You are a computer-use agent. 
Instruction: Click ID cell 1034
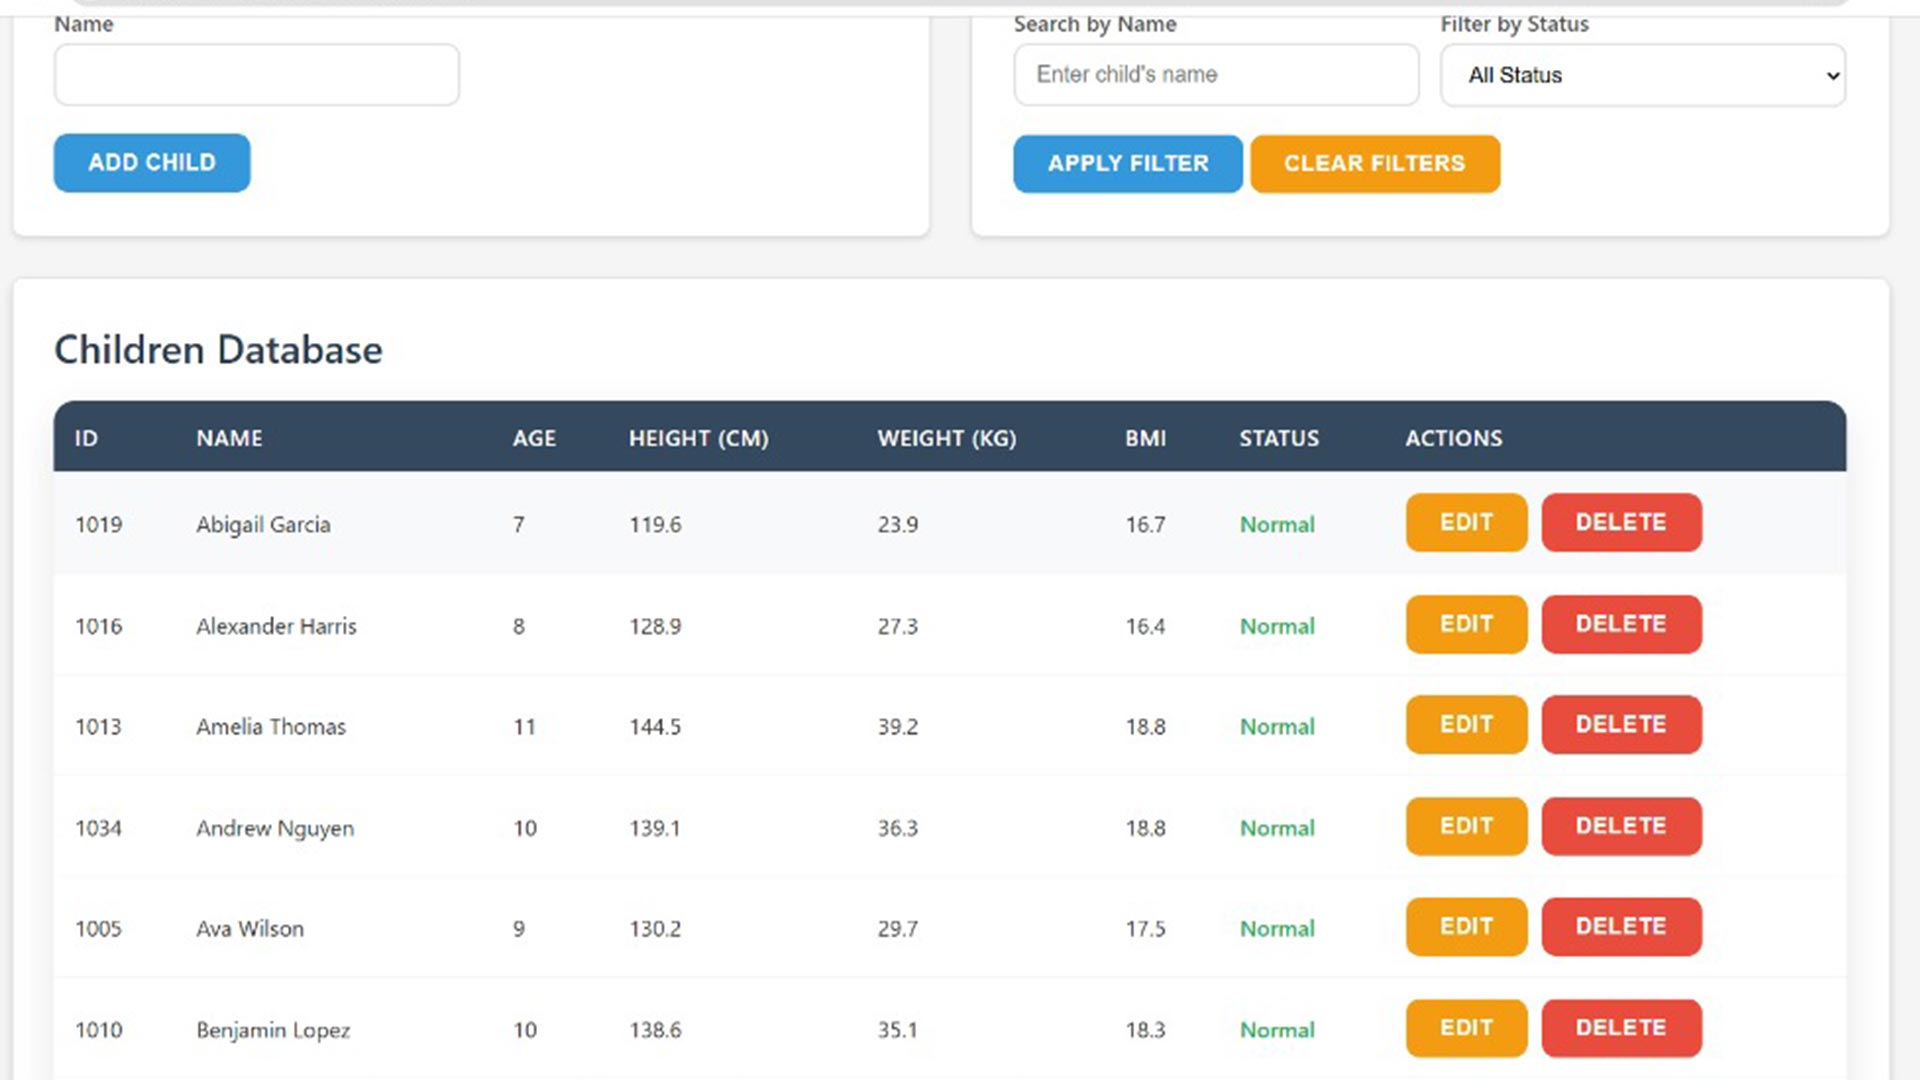(98, 828)
